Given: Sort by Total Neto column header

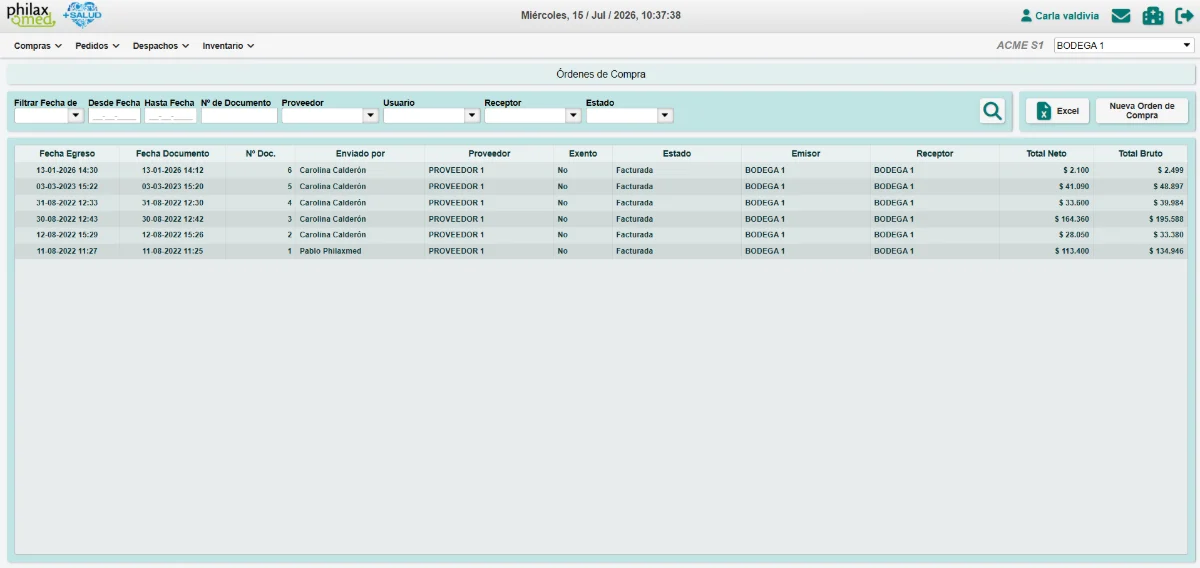Looking at the screenshot, I should coord(1046,154).
